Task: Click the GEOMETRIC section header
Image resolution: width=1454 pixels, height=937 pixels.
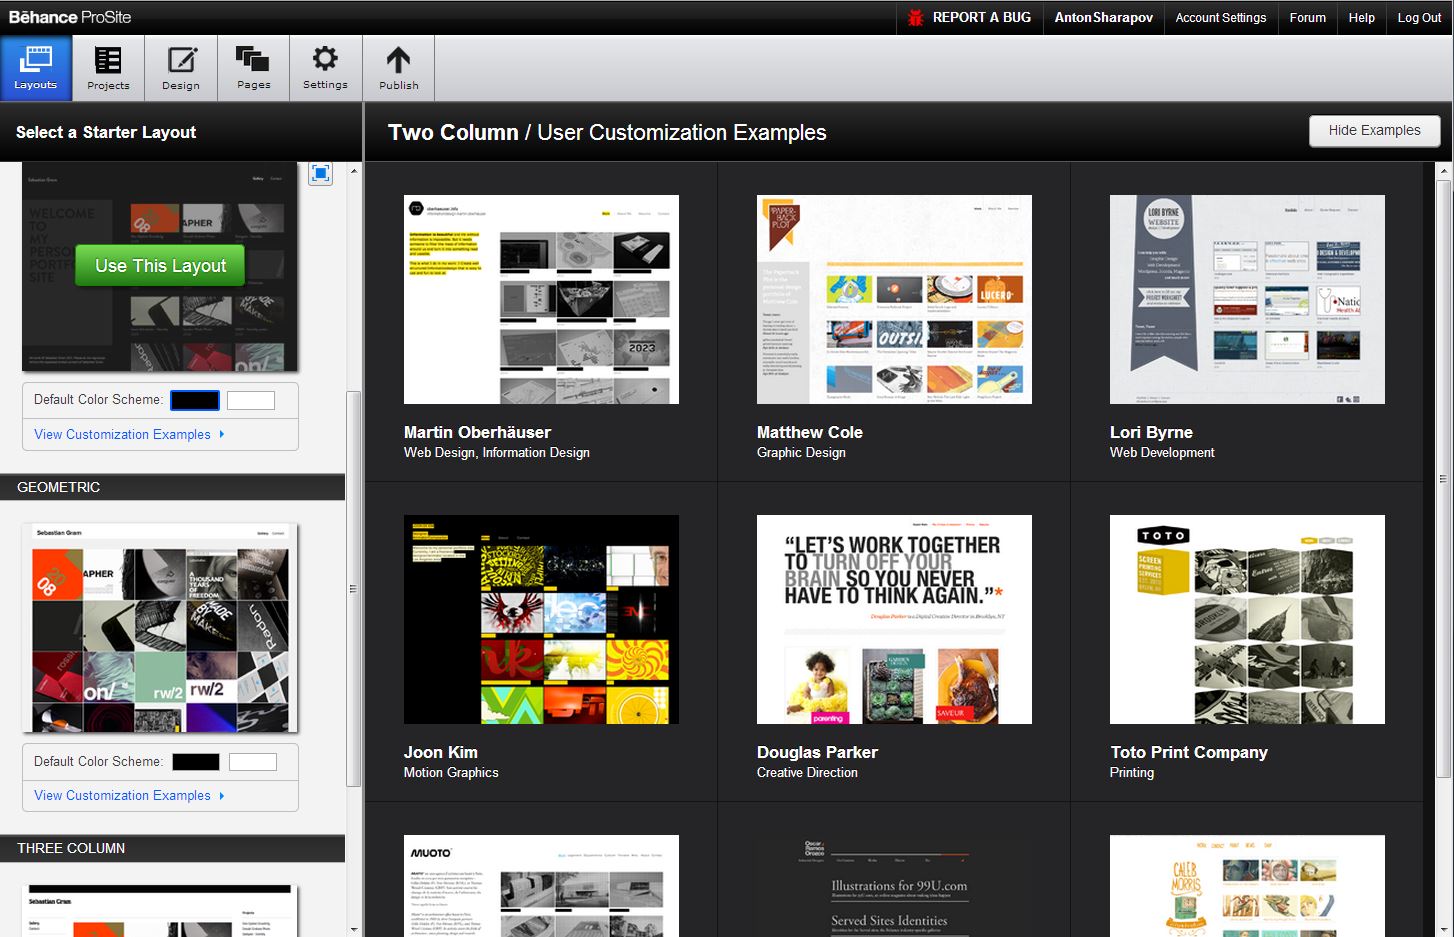Action: click(x=172, y=487)
